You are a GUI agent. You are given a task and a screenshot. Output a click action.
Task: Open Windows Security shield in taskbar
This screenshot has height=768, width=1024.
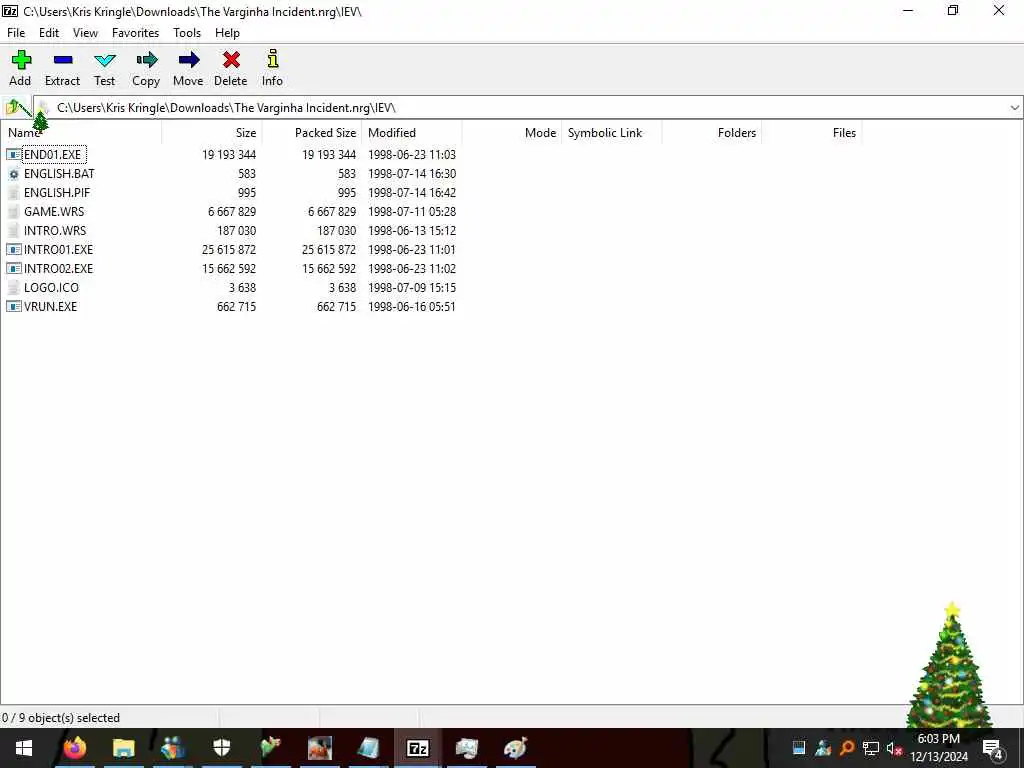click(x=222, y=748)
